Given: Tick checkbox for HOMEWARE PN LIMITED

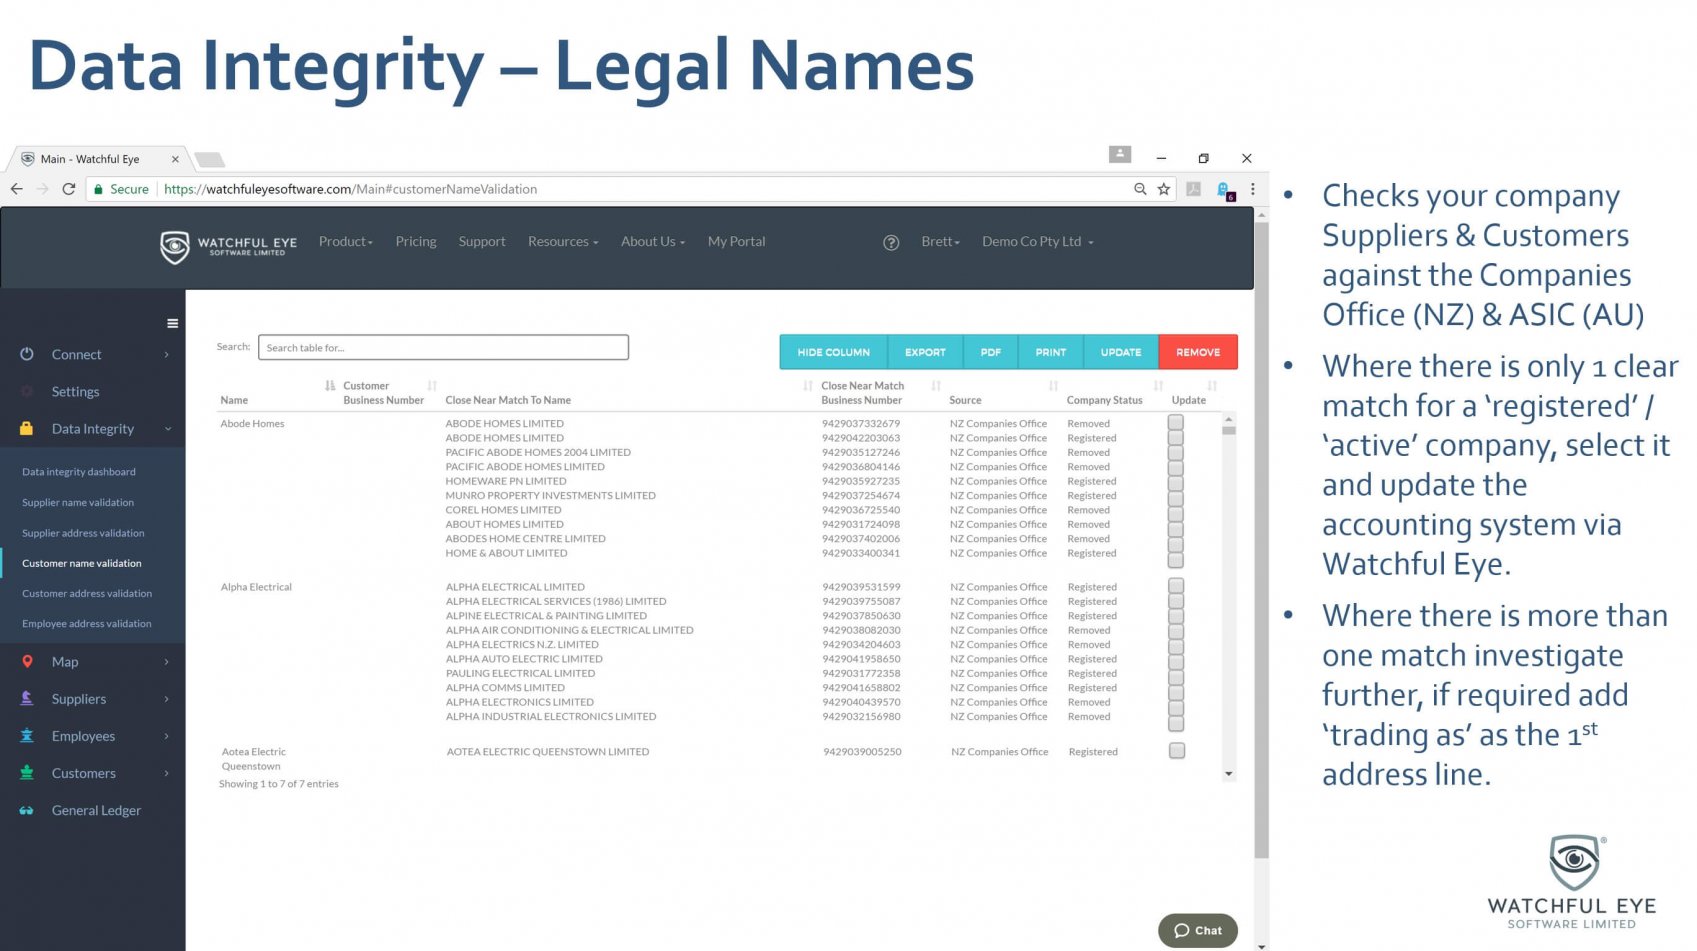Looking at the screenshot, I should pos(1176,482).
